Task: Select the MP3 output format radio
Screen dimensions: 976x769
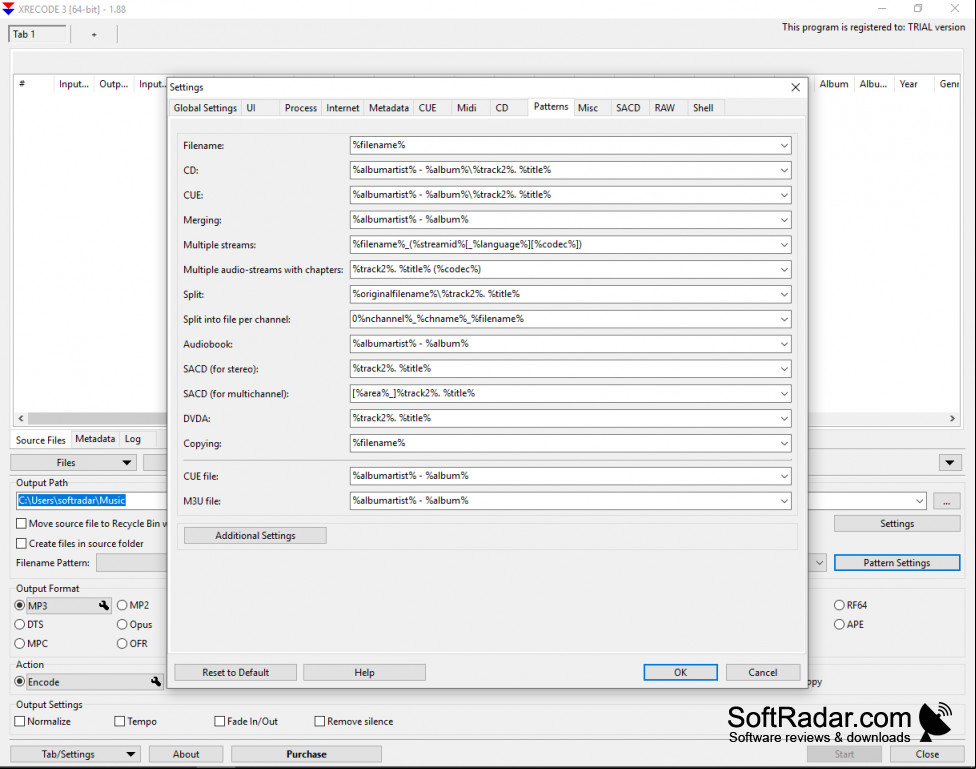Action: 20,605
